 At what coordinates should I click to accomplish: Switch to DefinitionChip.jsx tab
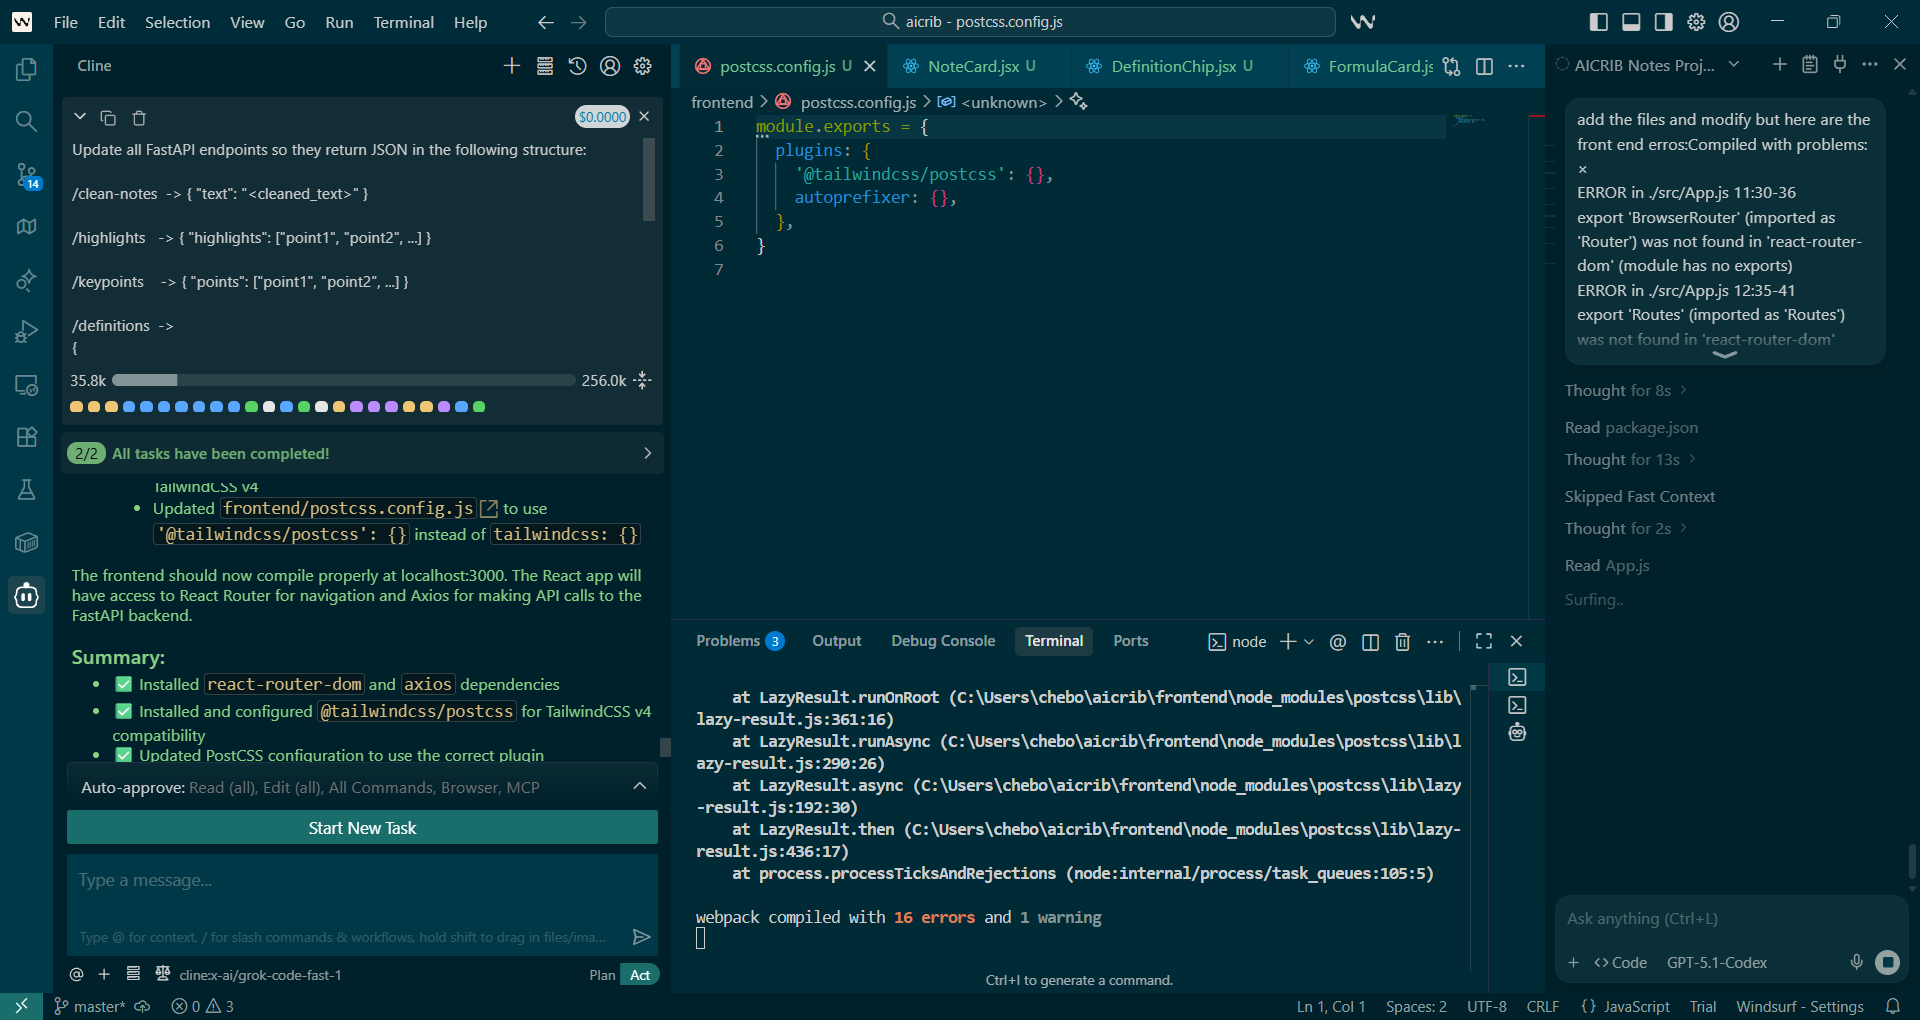pyautogui.click(x=1172, y=66)
